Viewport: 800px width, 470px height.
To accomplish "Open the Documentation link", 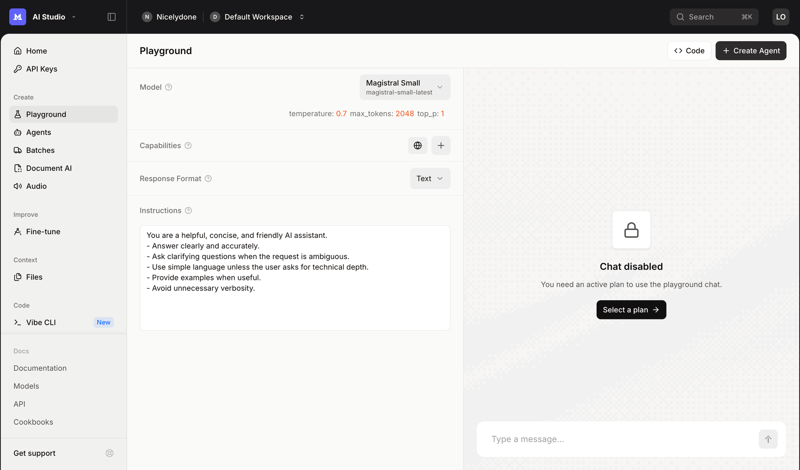I will coord(40,368).
